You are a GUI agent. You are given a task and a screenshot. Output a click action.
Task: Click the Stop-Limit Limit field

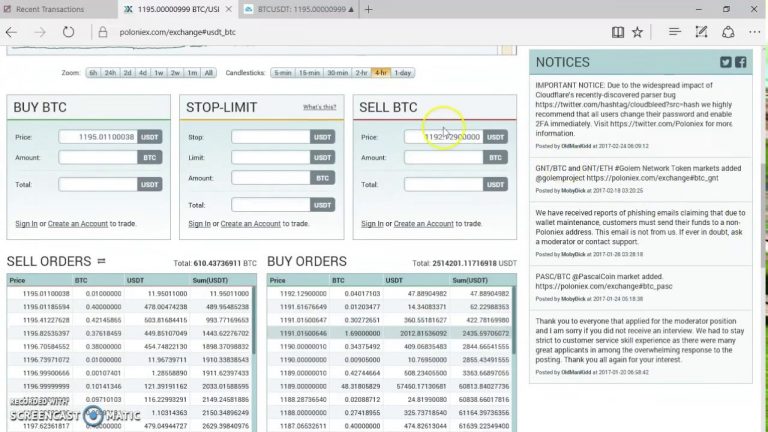point(271,158)
